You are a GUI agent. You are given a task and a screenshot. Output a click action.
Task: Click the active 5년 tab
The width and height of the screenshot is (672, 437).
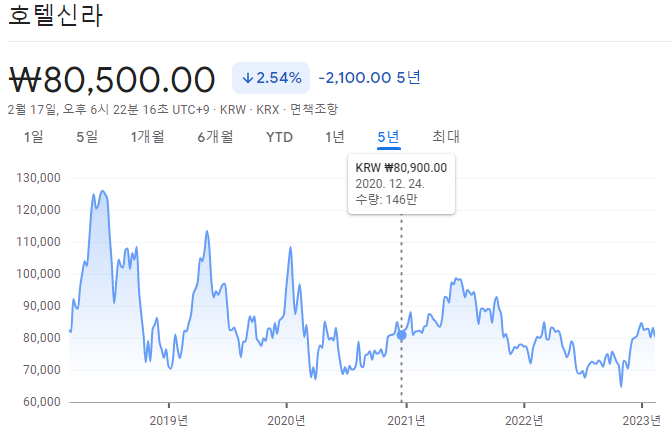pos(389,137)
